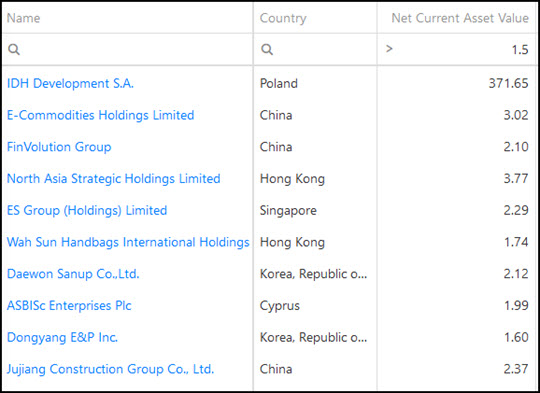
Task: Focus the Name filter input field
Action: pos(136,49)
